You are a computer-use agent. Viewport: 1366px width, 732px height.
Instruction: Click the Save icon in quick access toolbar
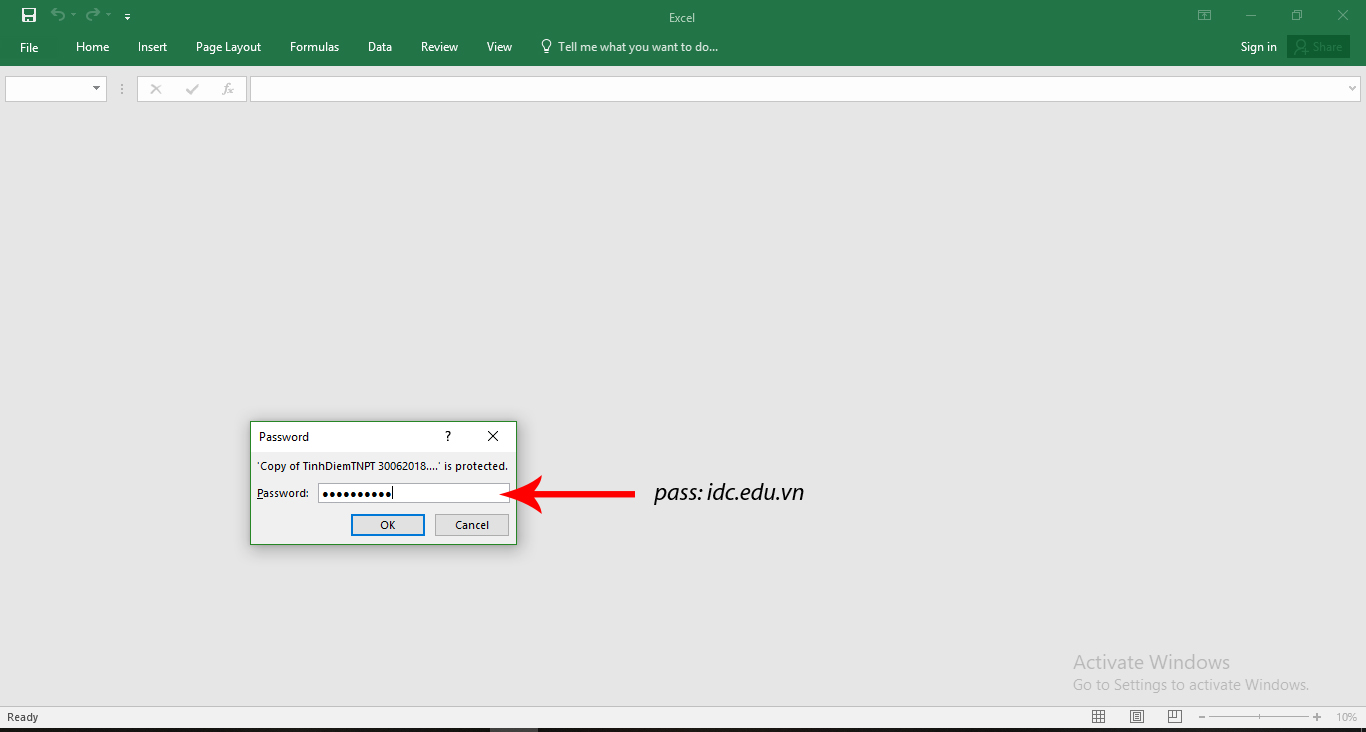click(29, 15)
